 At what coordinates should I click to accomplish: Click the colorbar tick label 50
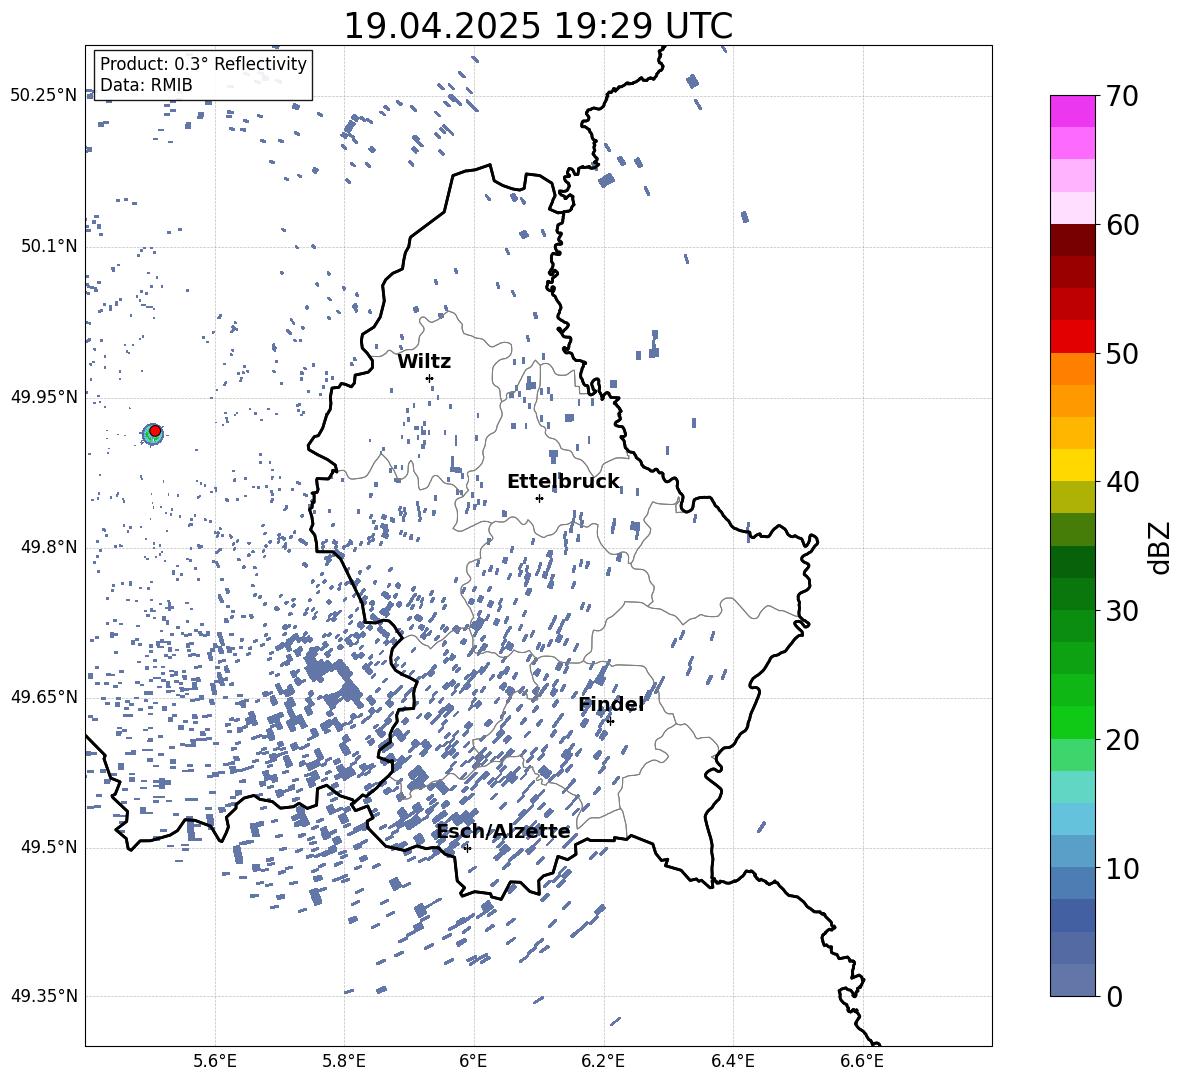pyautogui.click(x=1122, y=353)
